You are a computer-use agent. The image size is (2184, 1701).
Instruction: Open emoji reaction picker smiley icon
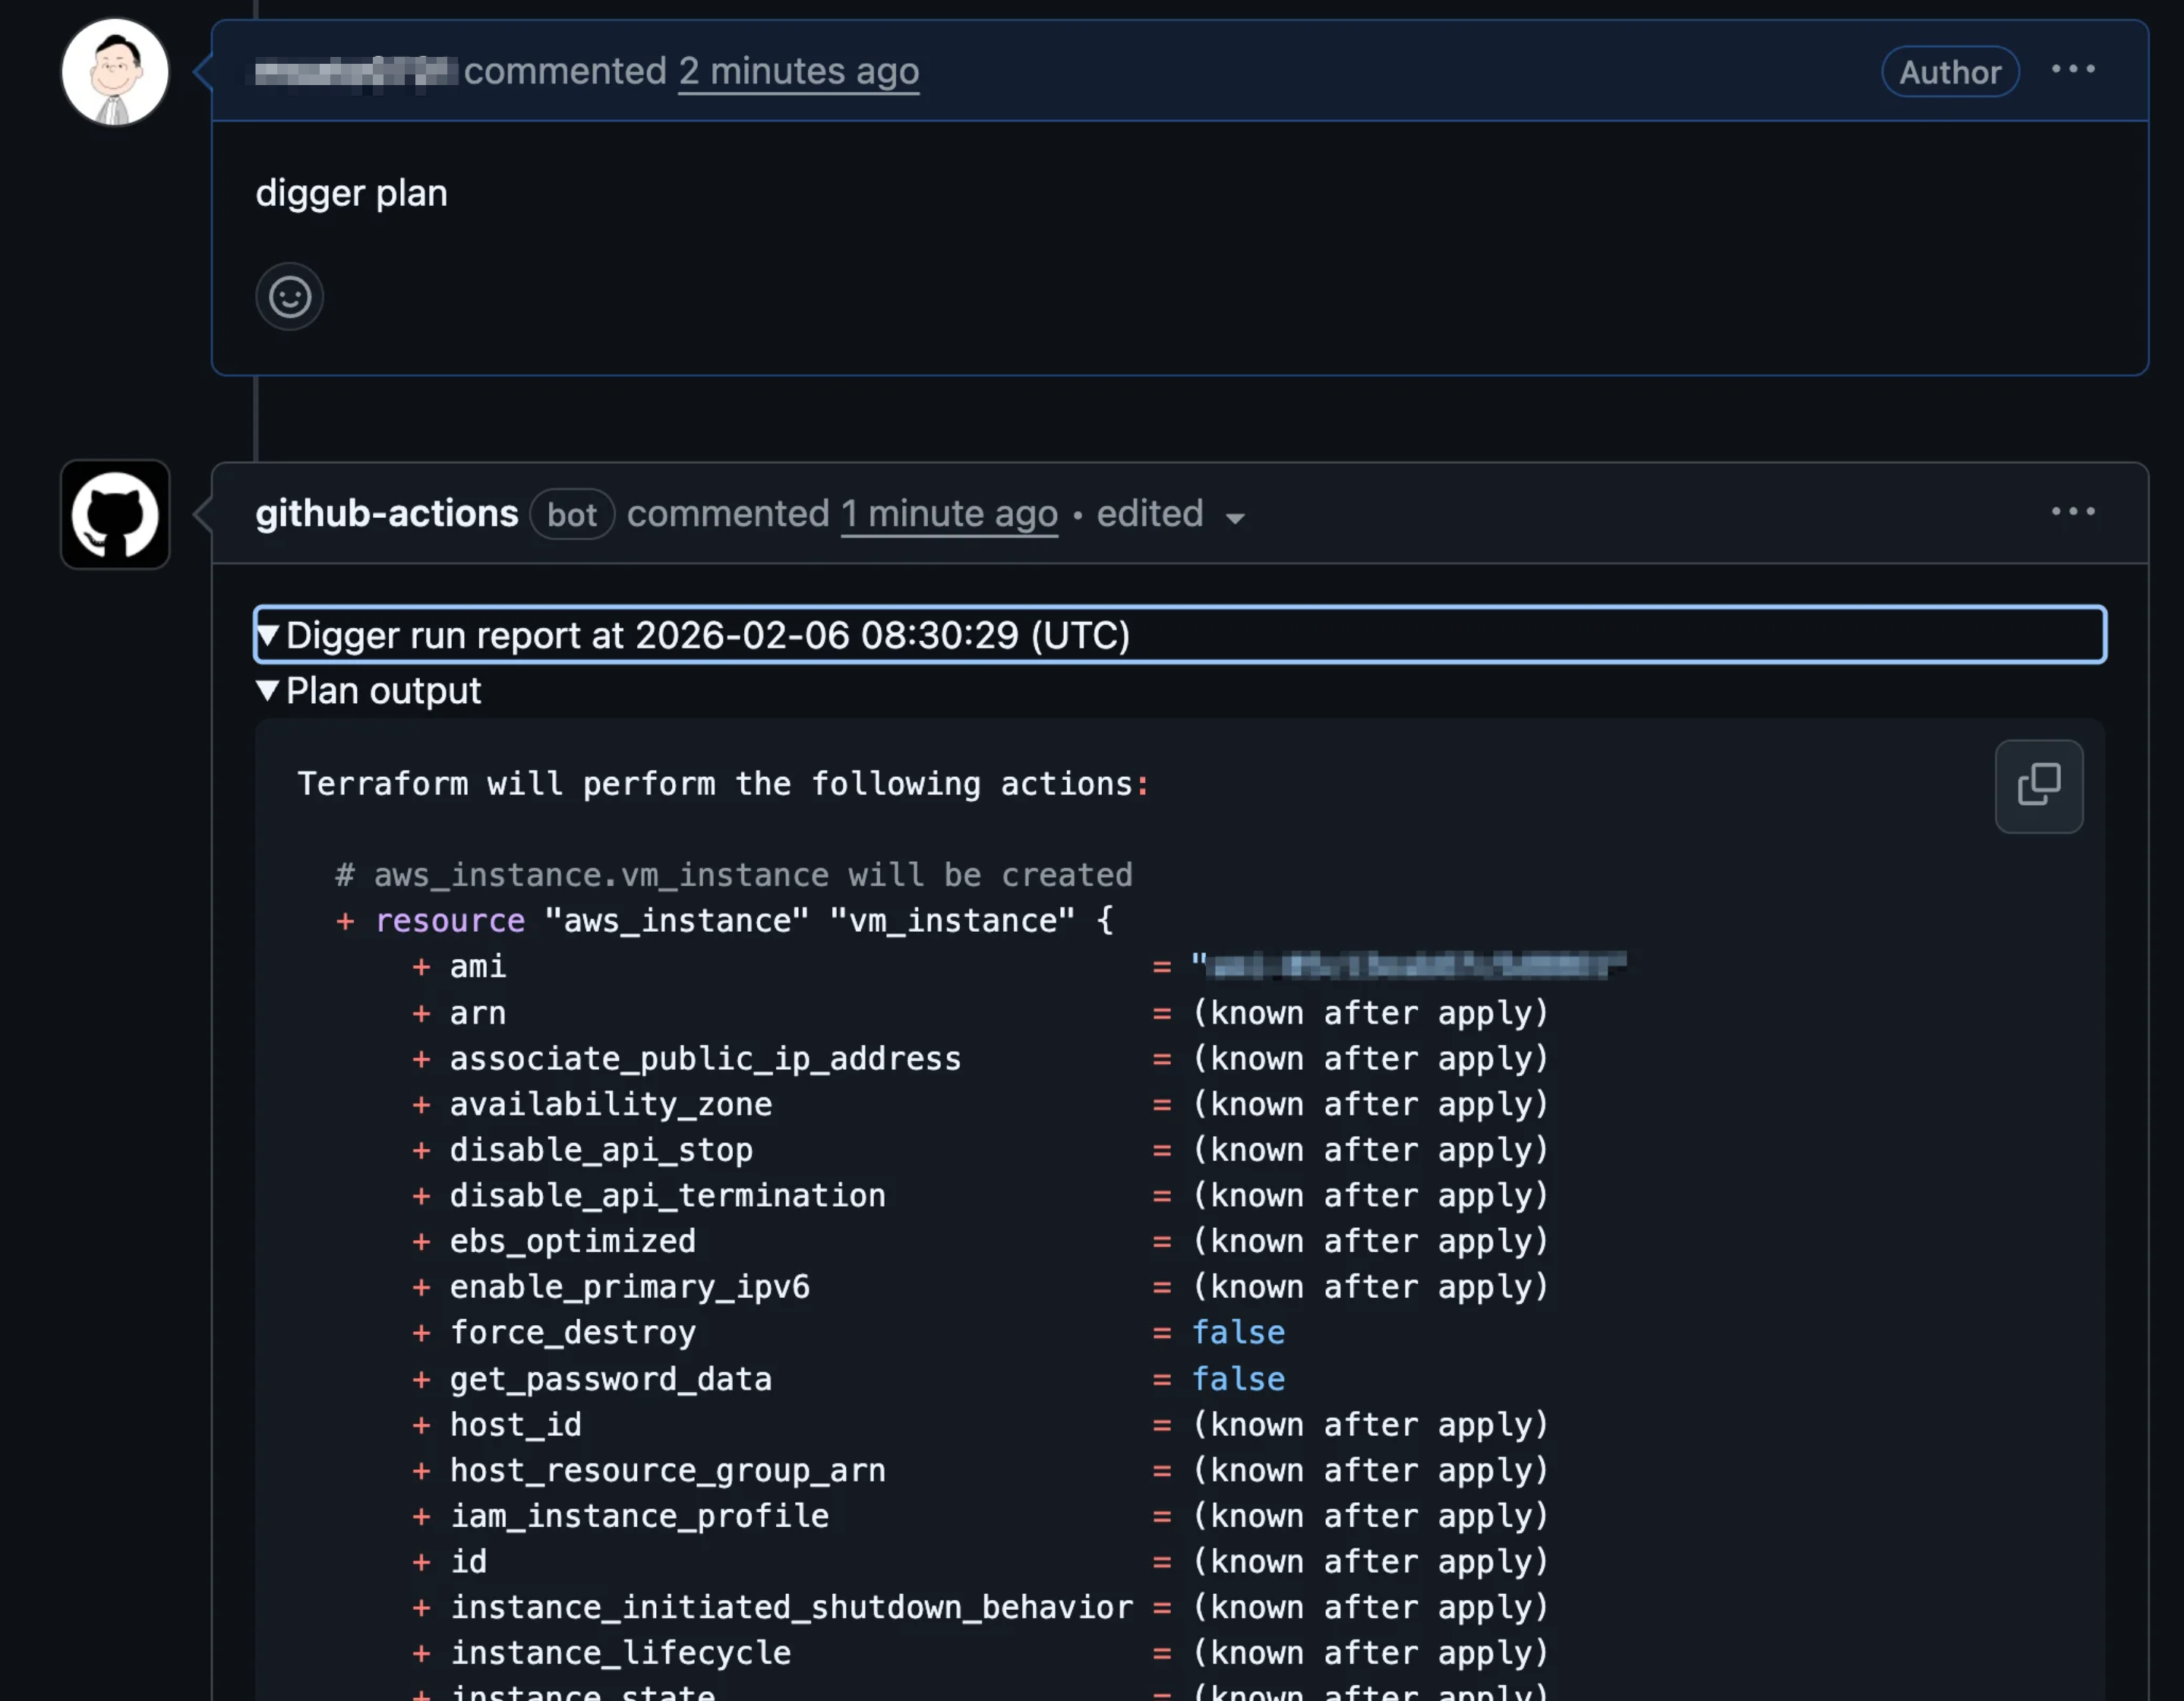(x=289, y=297)
